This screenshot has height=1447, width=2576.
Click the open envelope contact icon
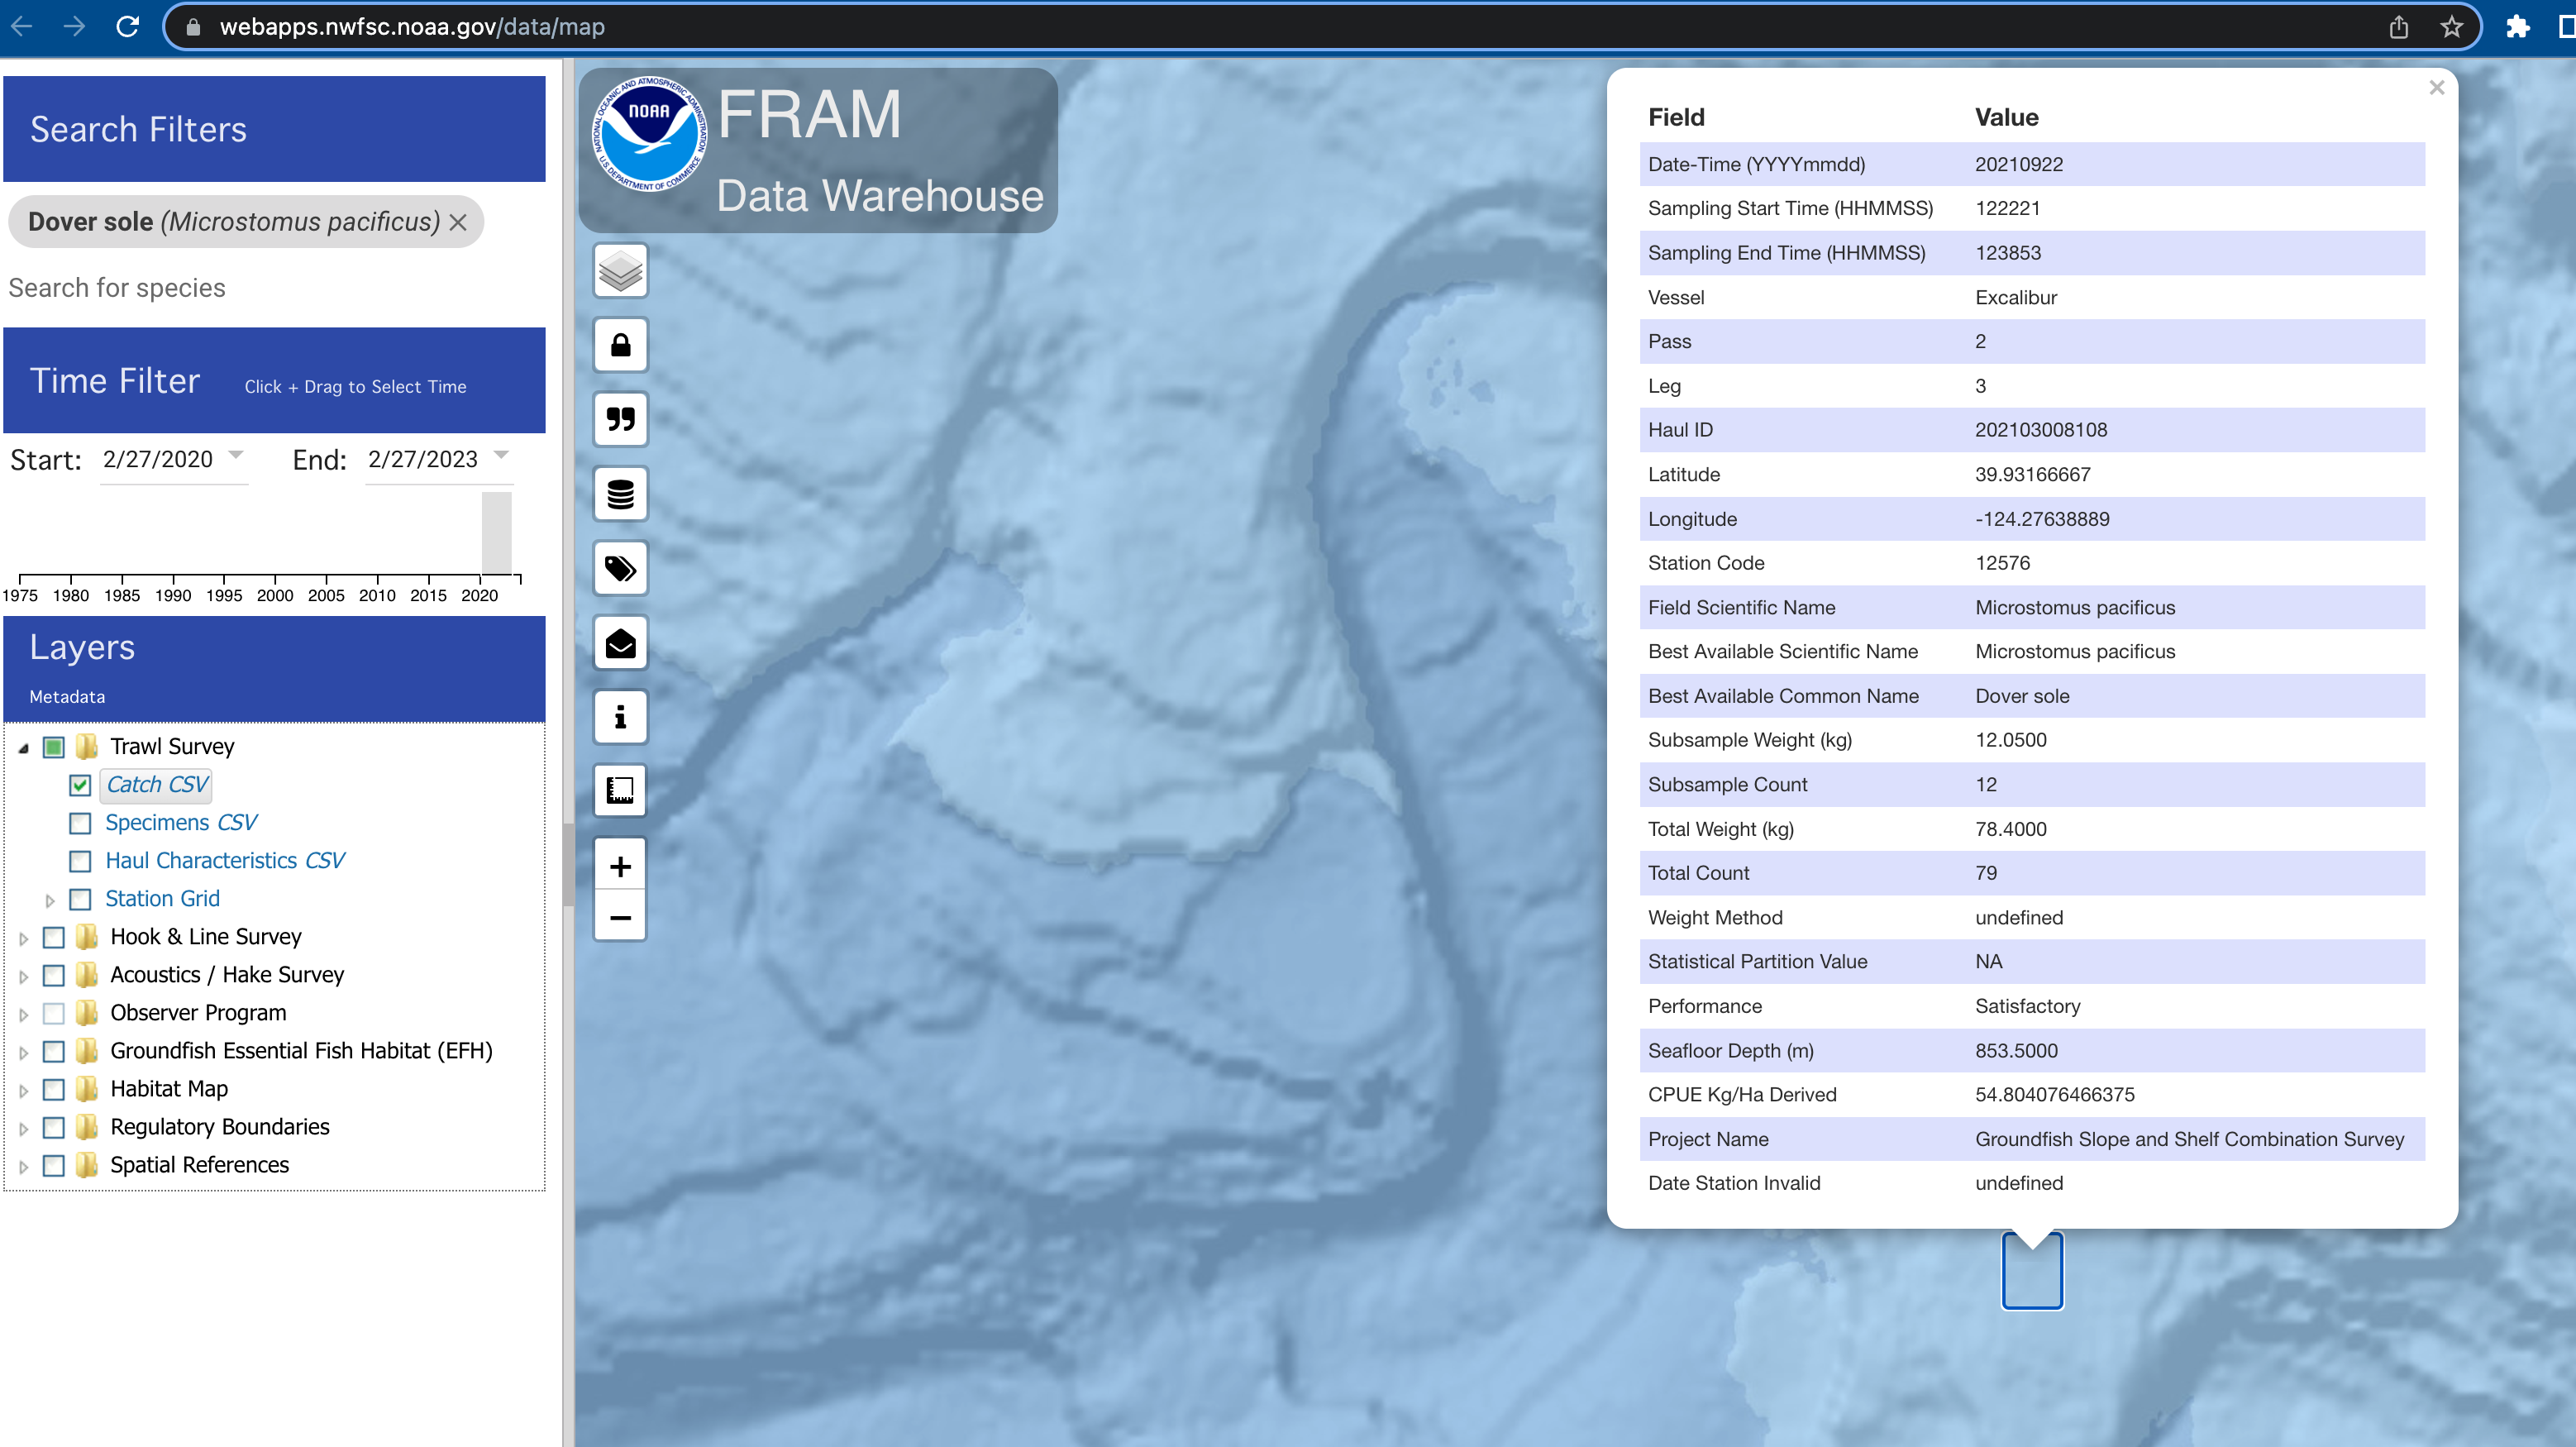click(620, 642)
